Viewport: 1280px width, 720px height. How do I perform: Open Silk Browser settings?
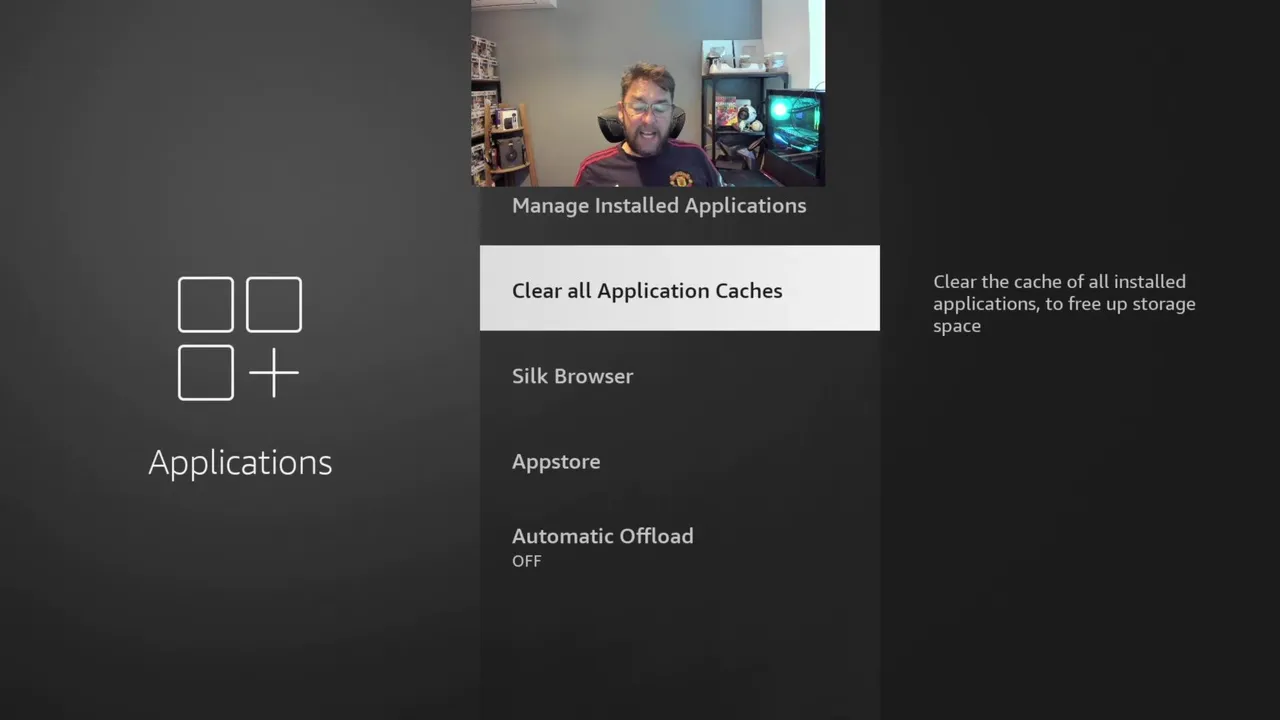(679, 376)
